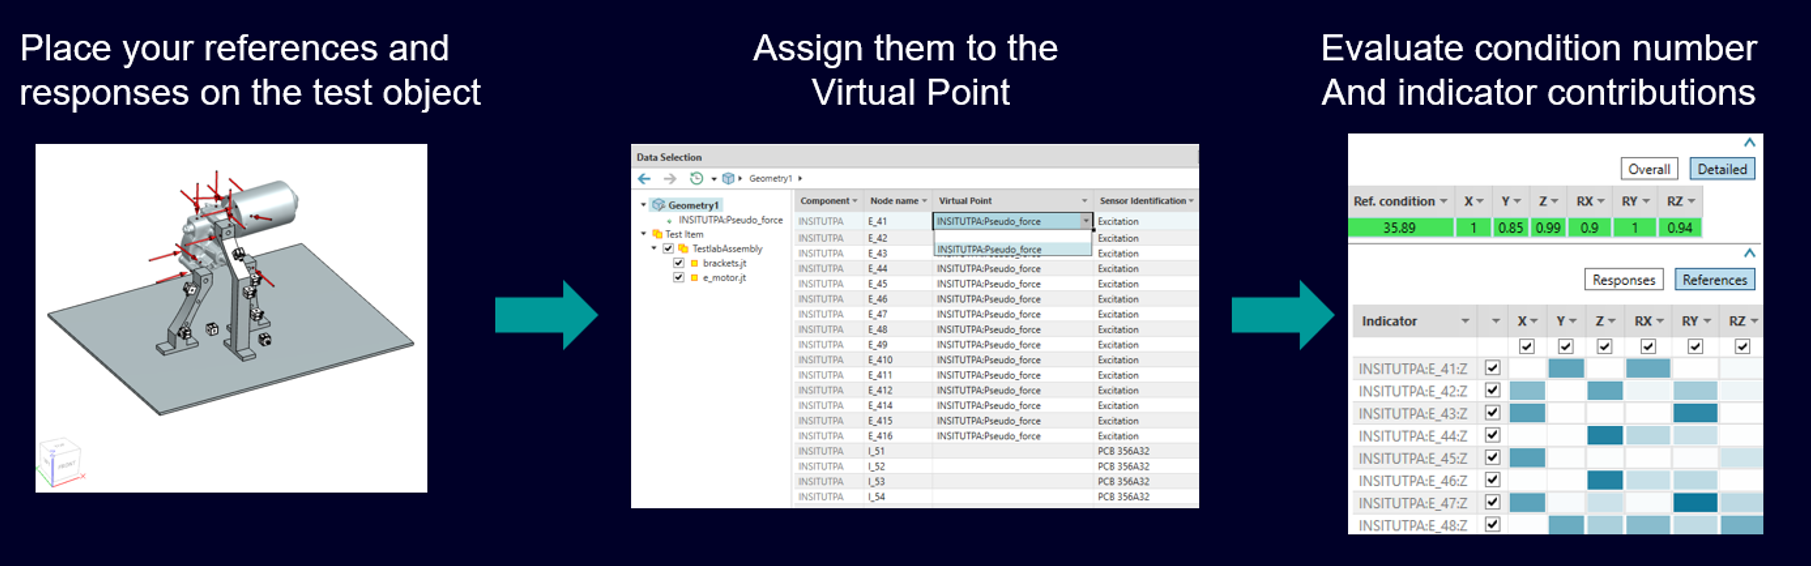Viewport: 1811px width, 566px height.
Task: Uncheck the e_motor.jt checkbox
Action: (679, 278)
